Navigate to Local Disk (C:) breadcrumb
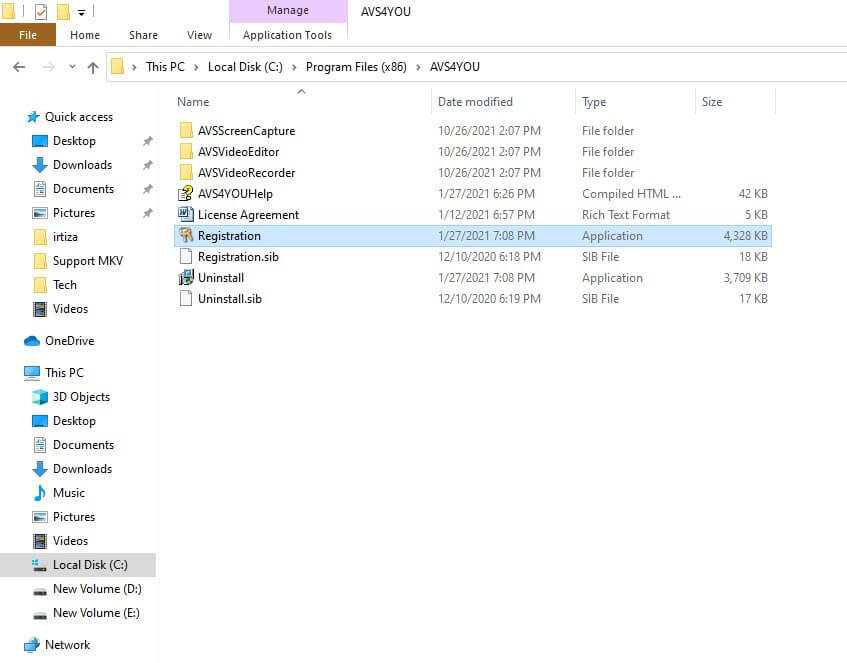 tap(245, 67)
